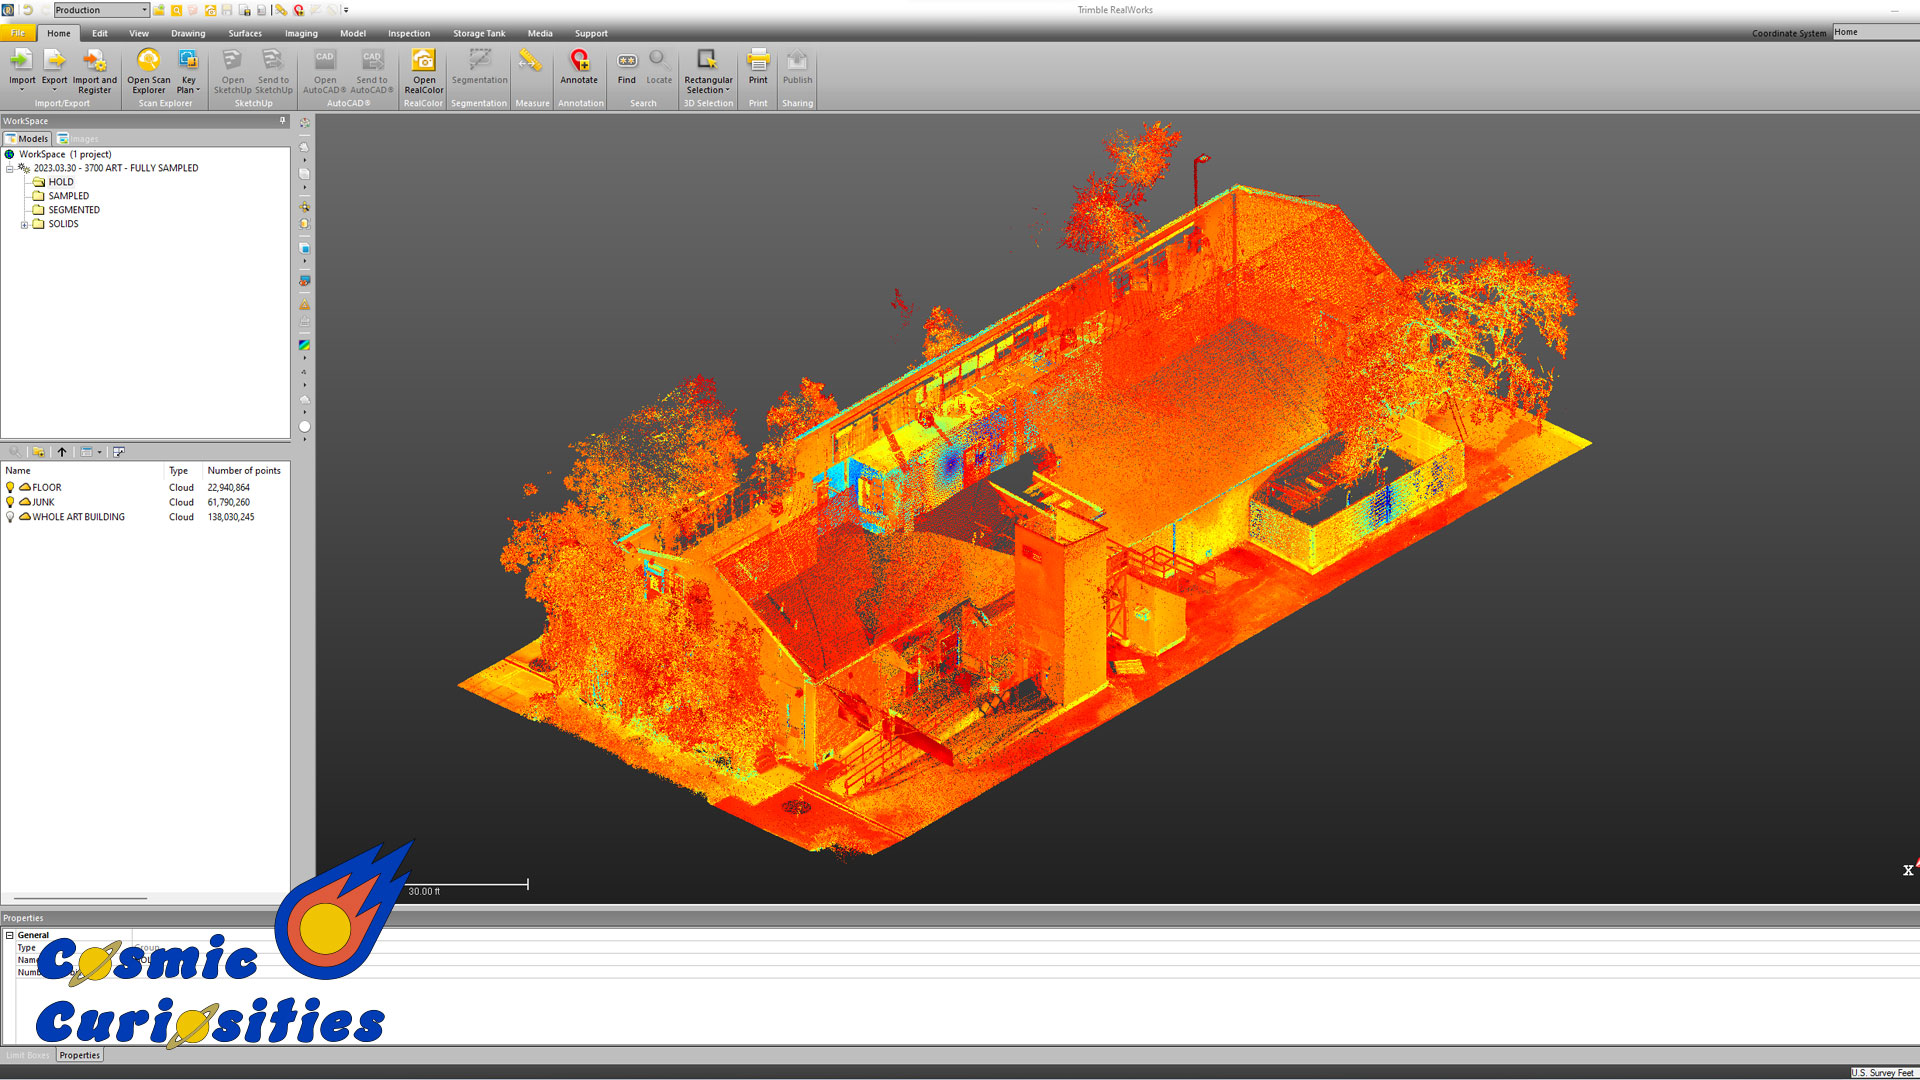Open the Surfaces ribbon tab
The height and width of the screenshot is (1080, 1920).
pos(245,33)
